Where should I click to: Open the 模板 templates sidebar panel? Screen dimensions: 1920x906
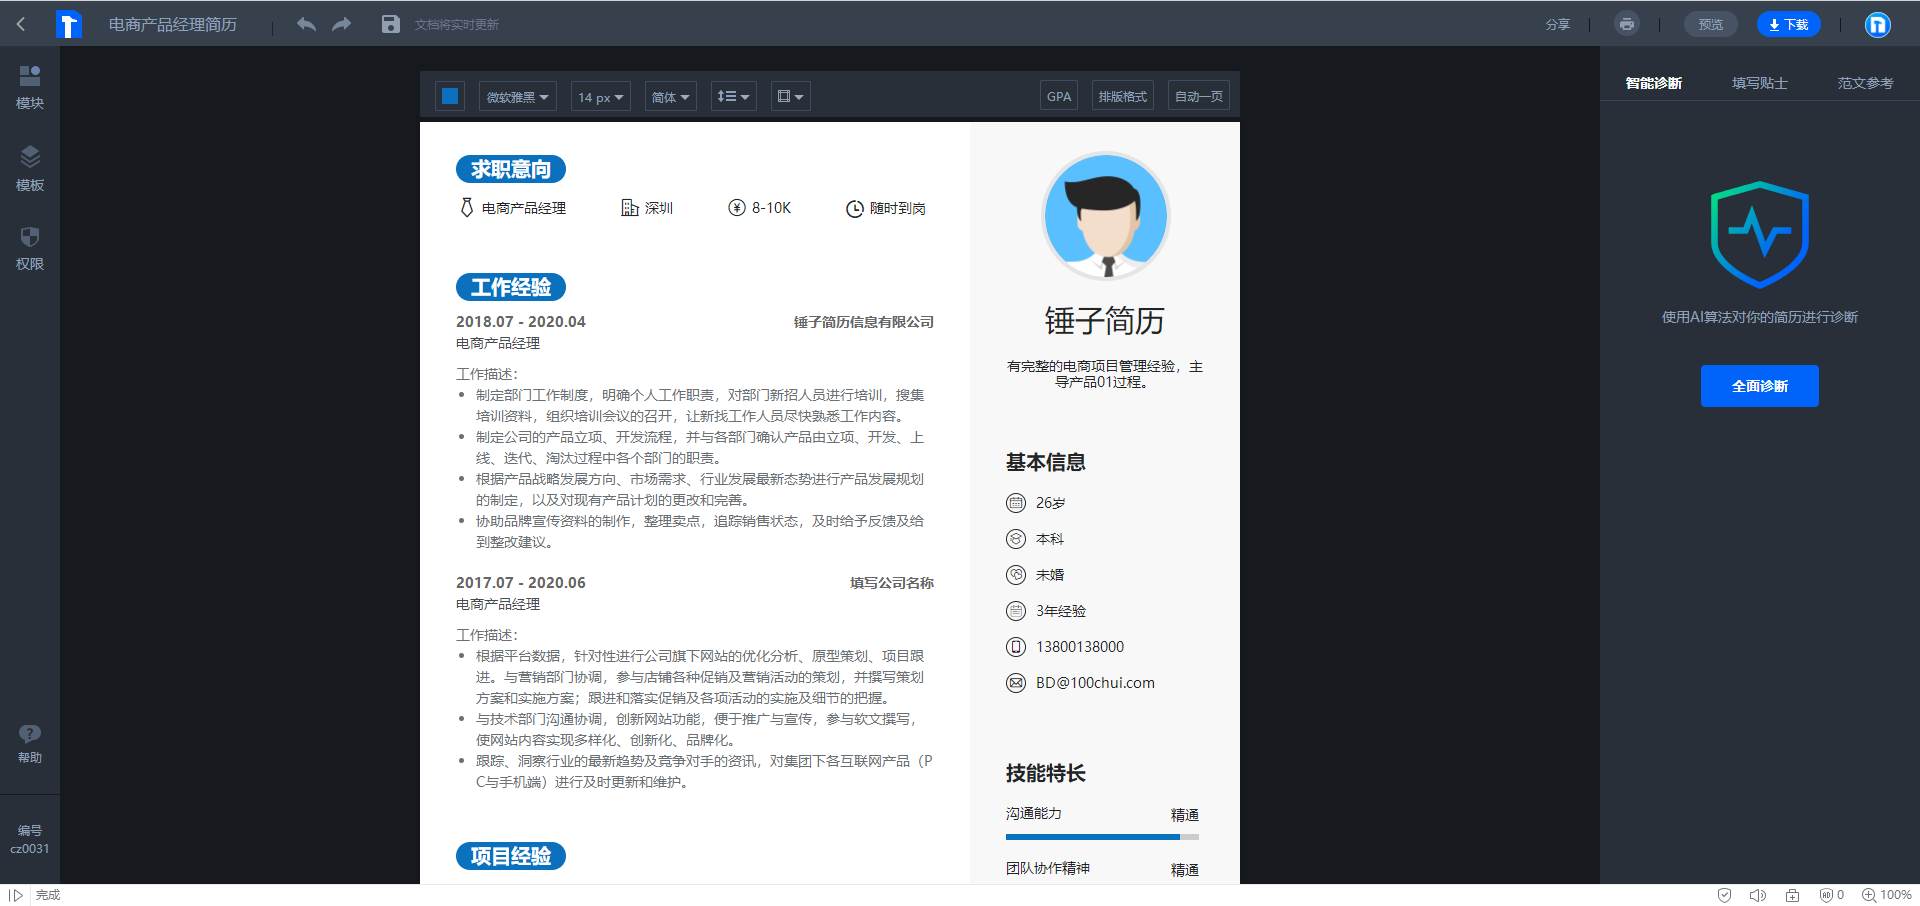[x=30, y=169]
